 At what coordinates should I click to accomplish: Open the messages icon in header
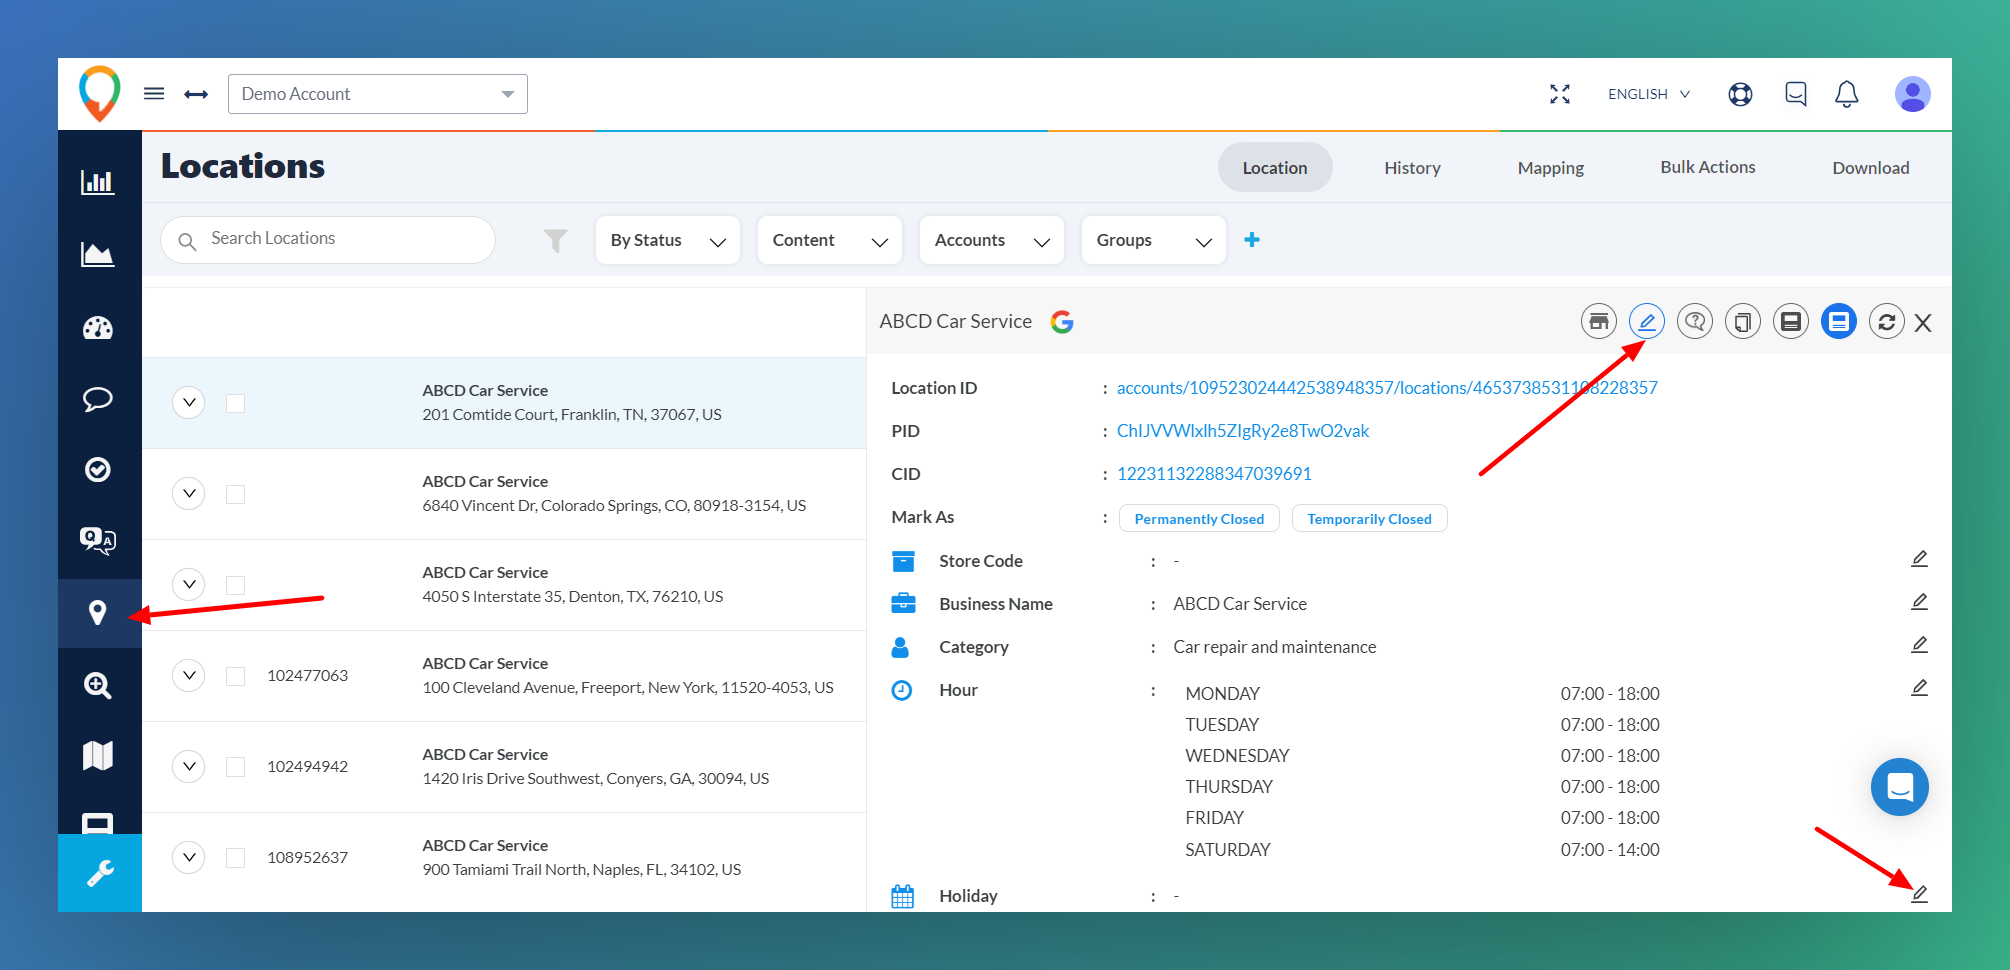1796,94
